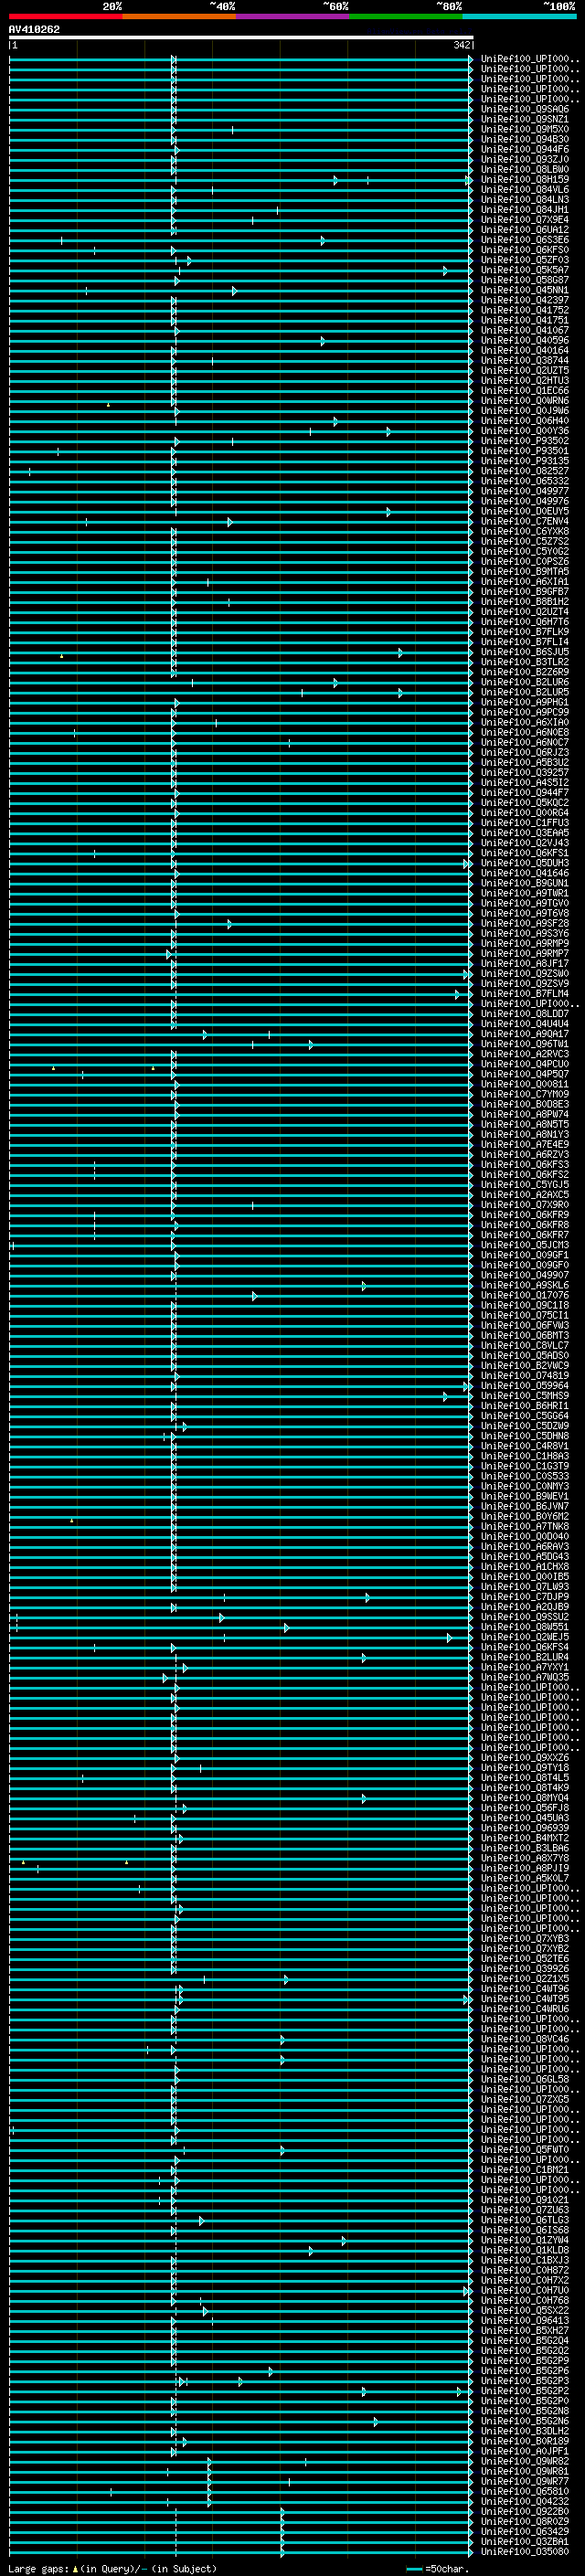This screenshot has height=2576, width=585.
Task: Select the UniRef100_Q96TW1 label
Action: click(x=525, y=1044)
